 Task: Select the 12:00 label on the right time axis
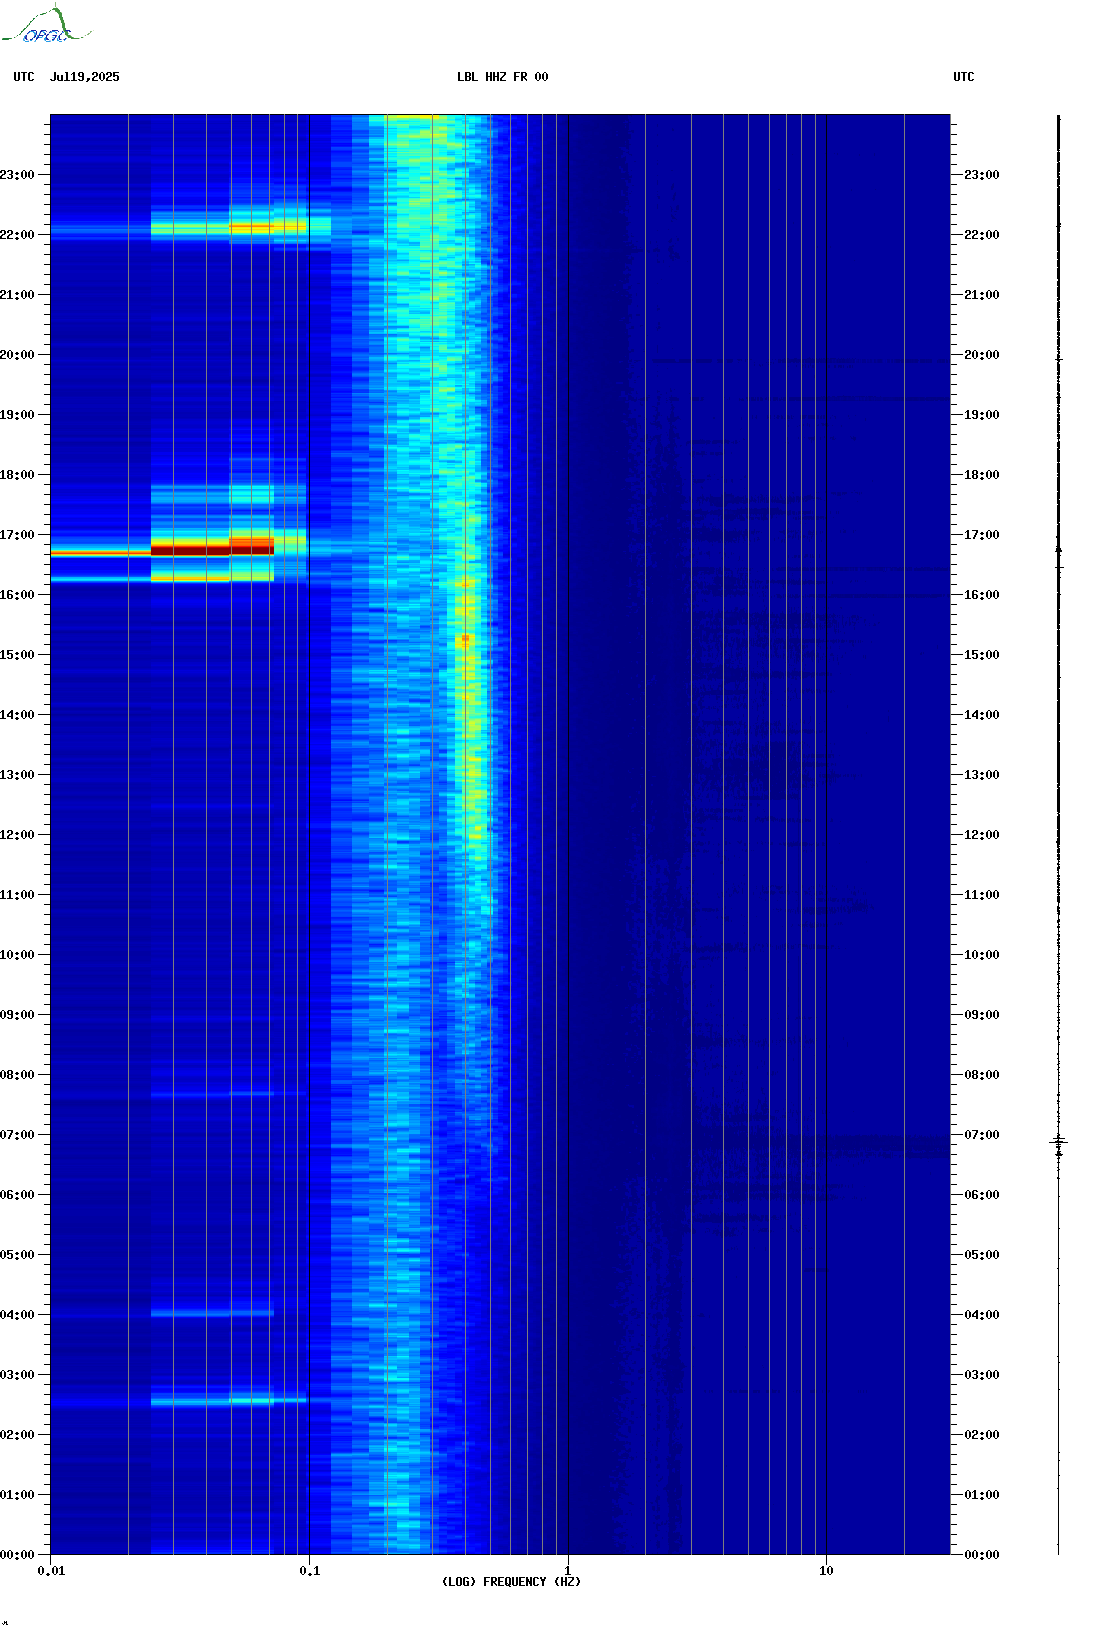point(982,835)
